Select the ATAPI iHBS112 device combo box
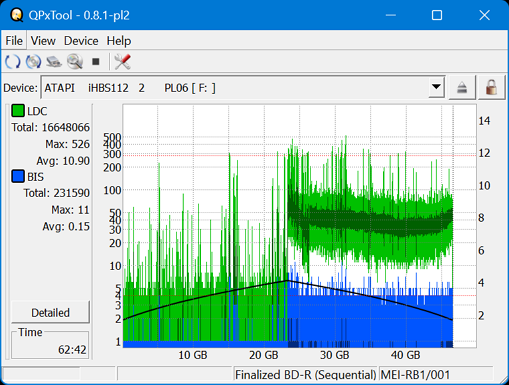Image resolution: width=509 pixels, height=385 pixels. [x=243, y=87]
